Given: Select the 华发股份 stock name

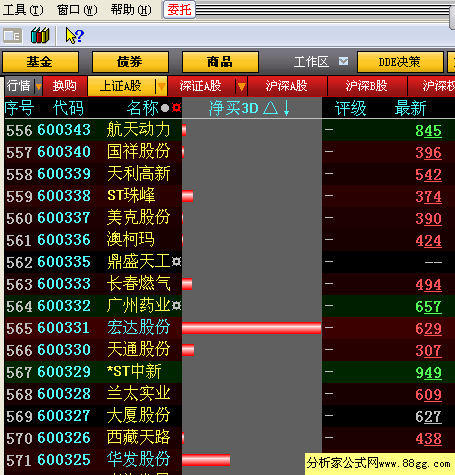Looking at the screenshot, I should tap(139, 460).
